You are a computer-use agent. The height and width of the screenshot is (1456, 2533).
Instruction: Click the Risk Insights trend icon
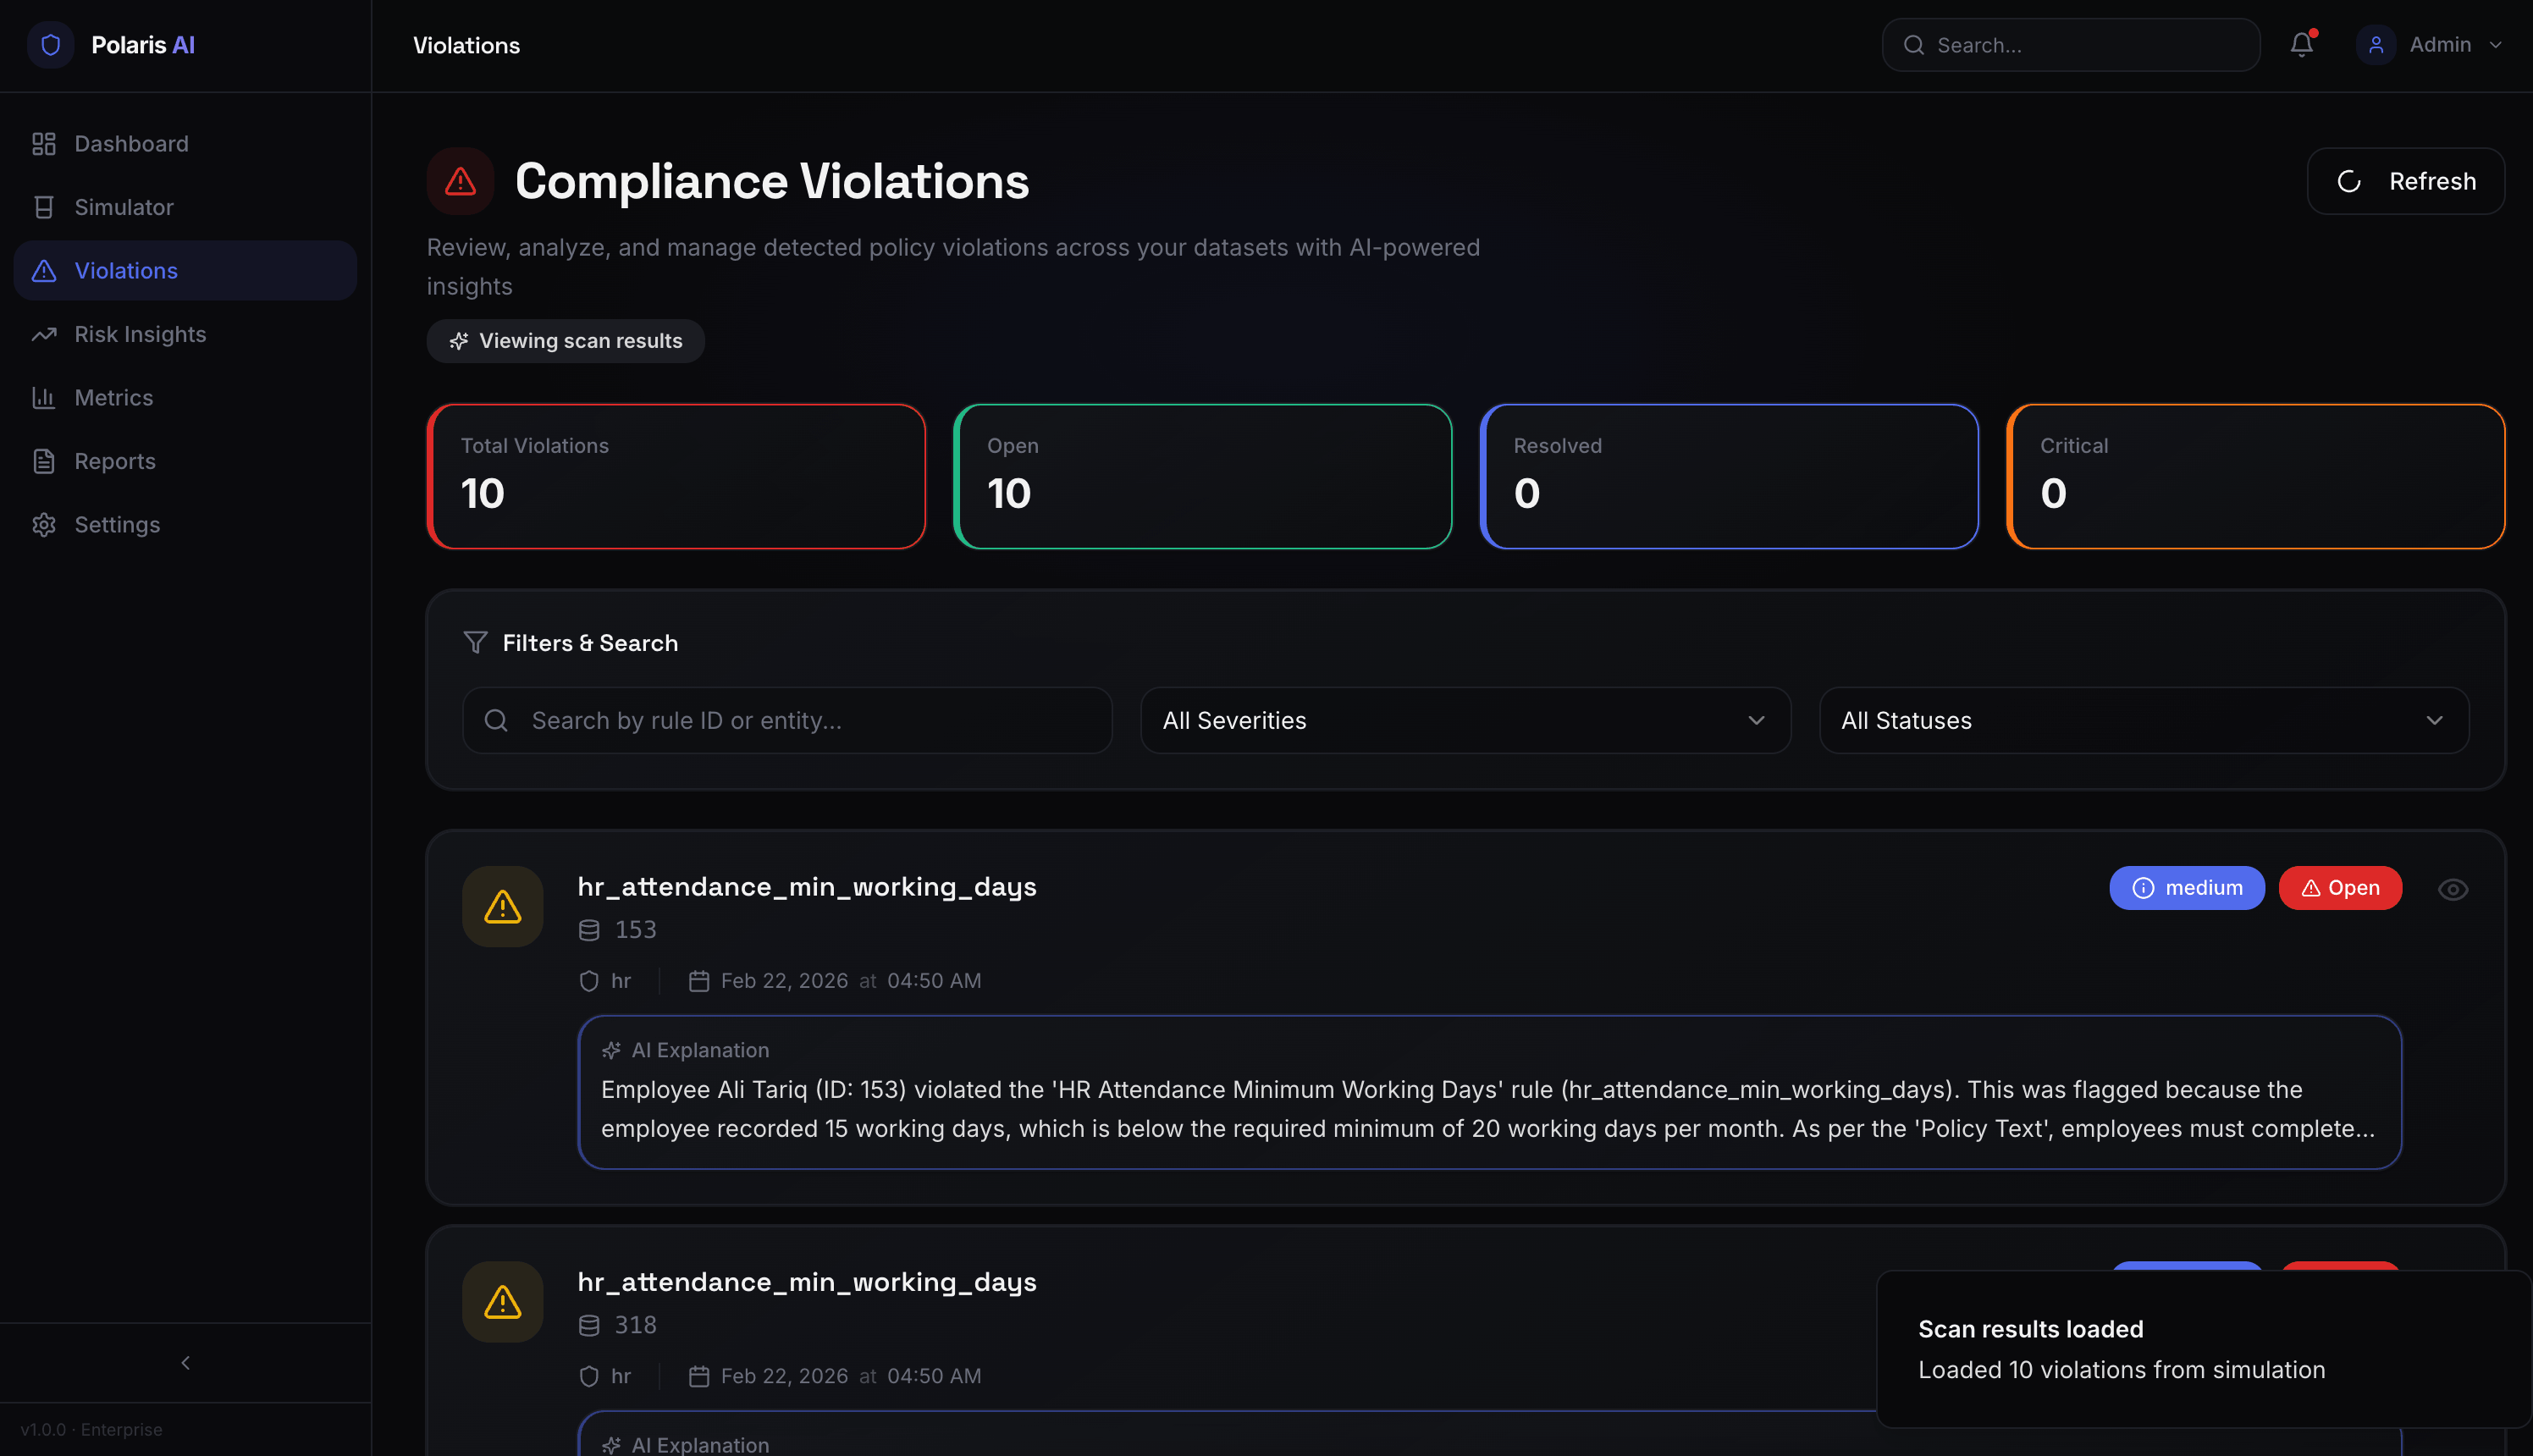[x=44, y=334]
